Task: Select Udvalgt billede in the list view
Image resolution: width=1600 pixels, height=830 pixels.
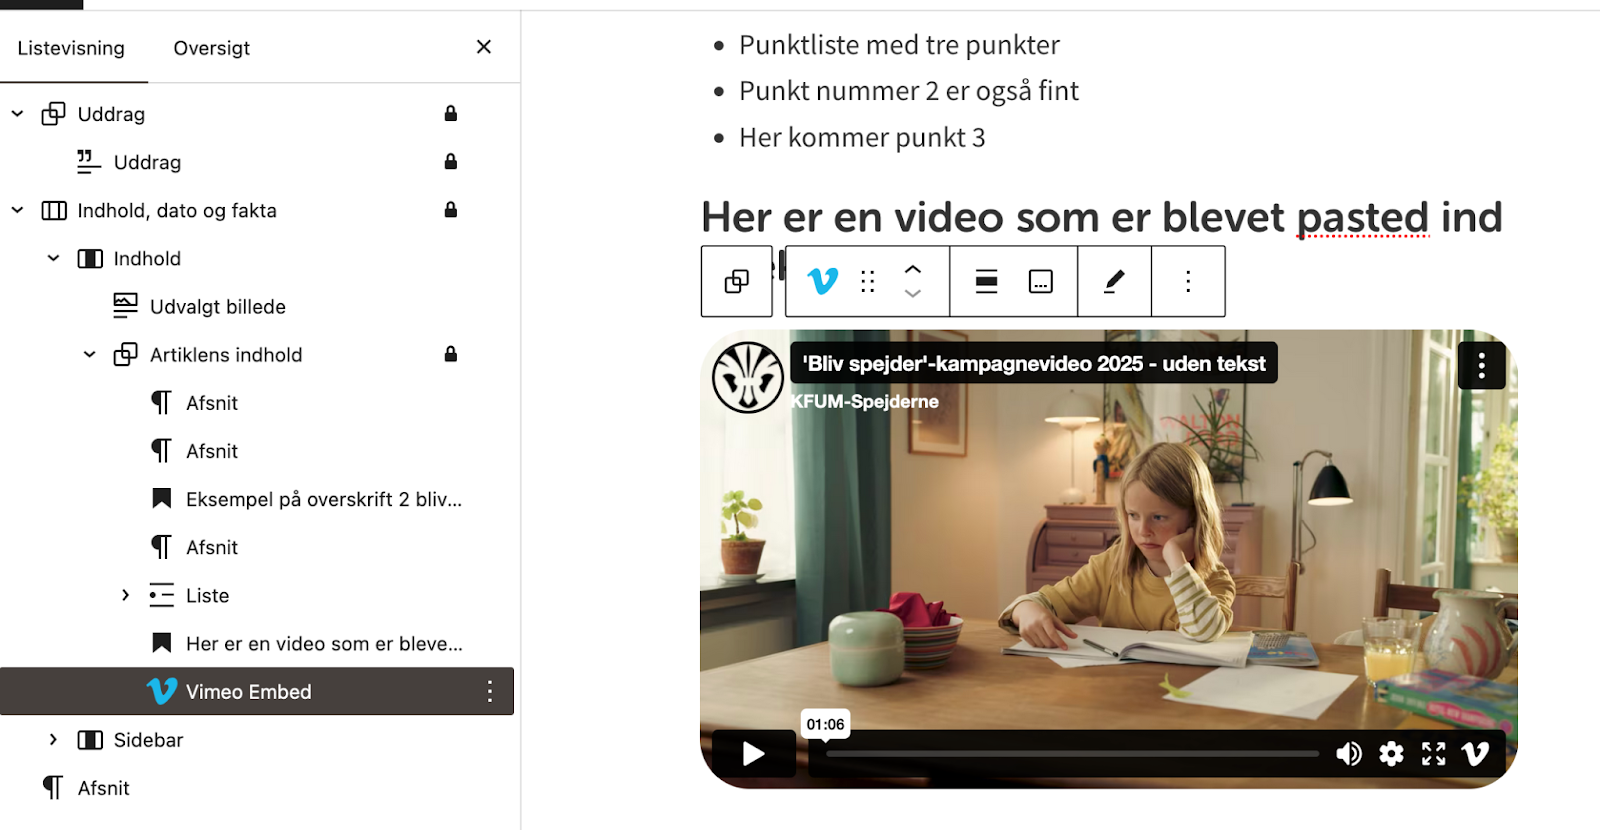Action: 217,307
